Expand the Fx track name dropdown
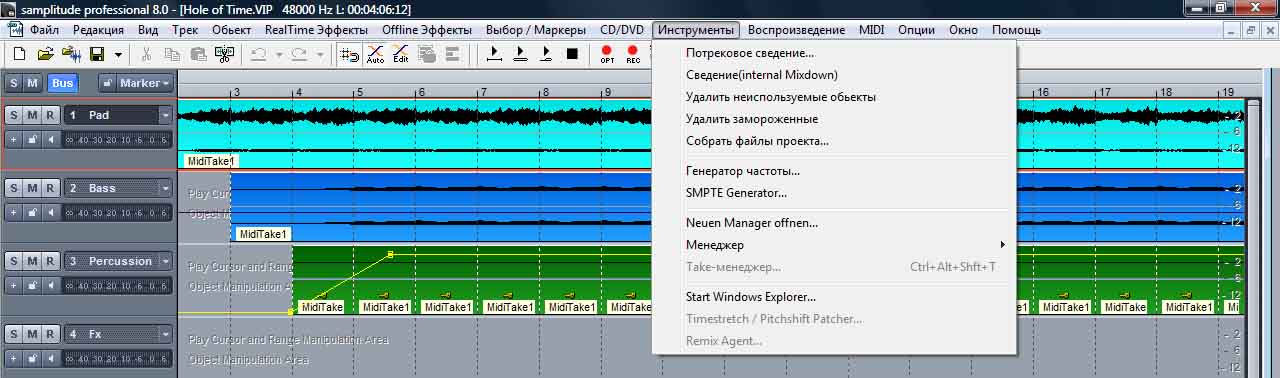 [x=165, y=334]
